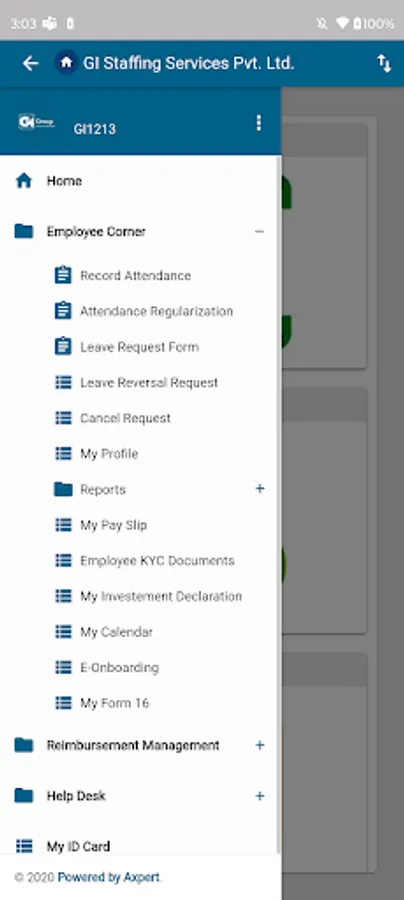Open Record Attendance
The height and width of the screenshot is (900, 404).
(x=135, y=276)
